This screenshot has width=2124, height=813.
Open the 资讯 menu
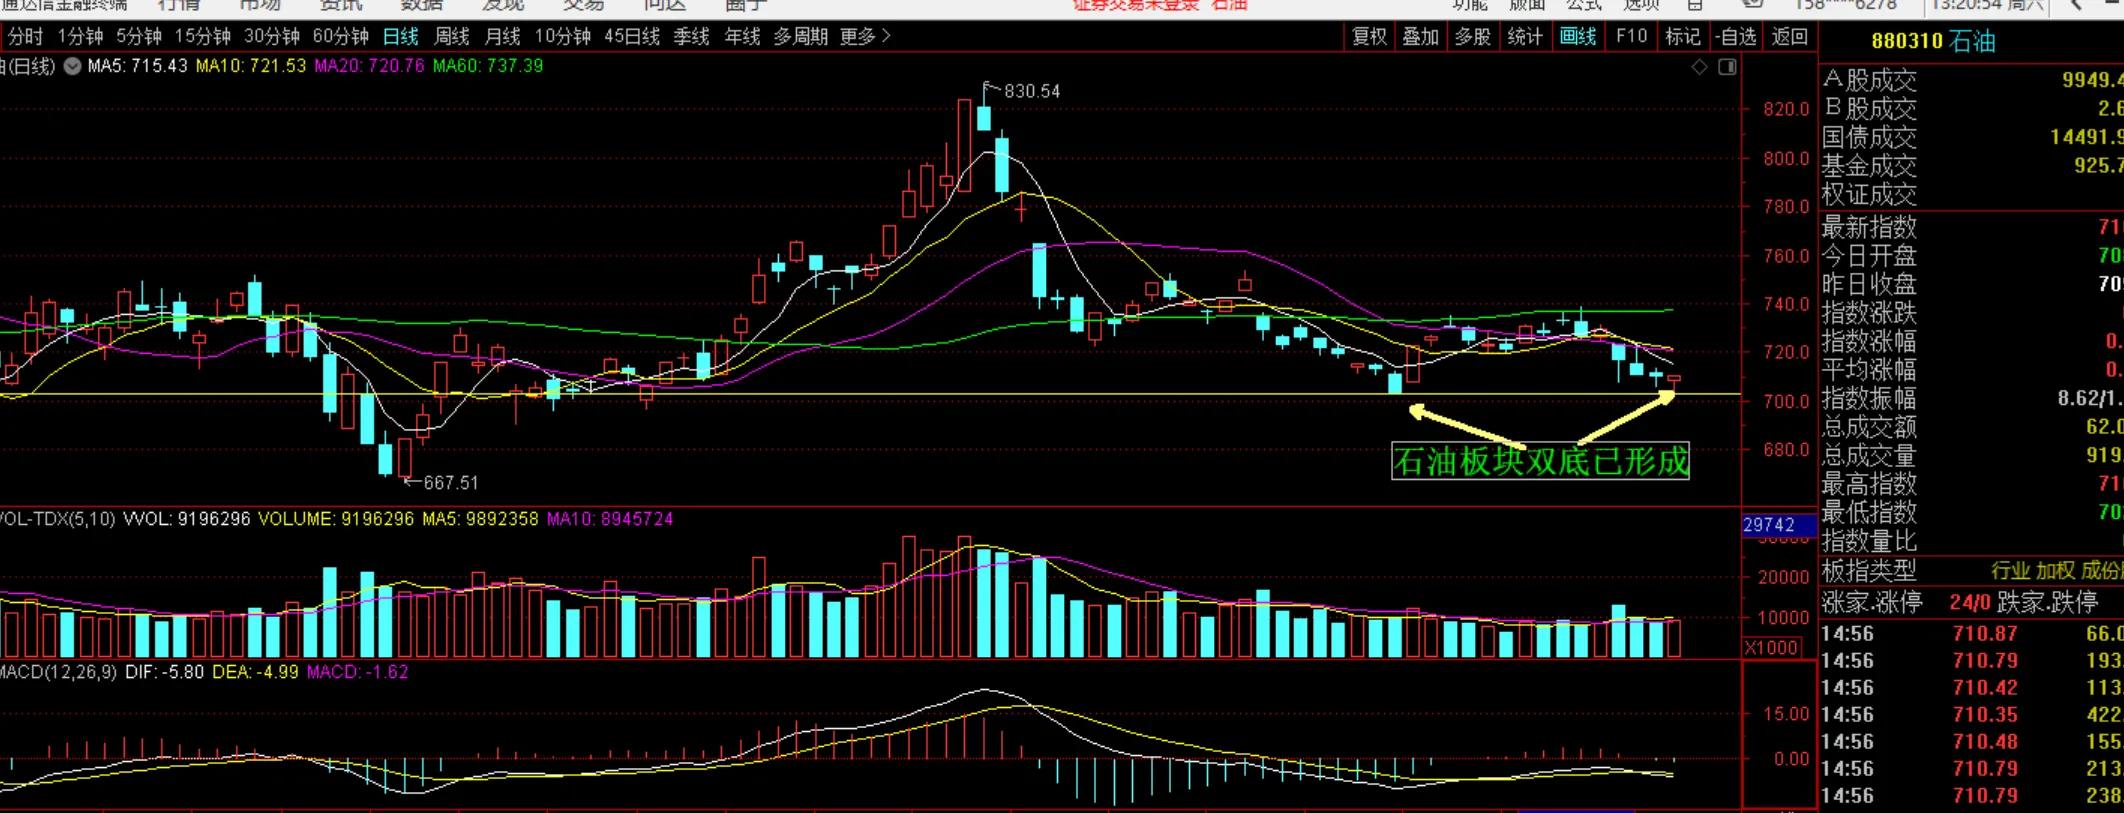341,5
